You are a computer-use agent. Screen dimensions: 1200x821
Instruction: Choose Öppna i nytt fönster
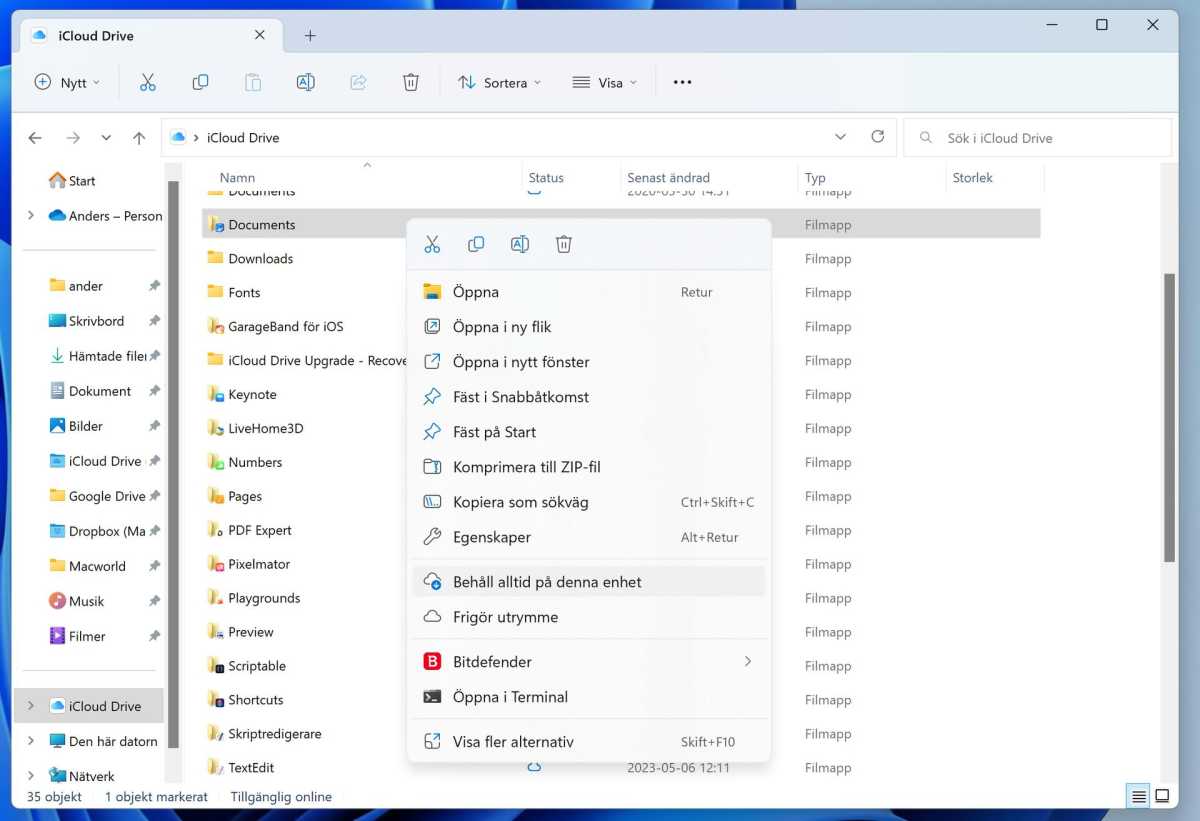[x=588, y=362]
